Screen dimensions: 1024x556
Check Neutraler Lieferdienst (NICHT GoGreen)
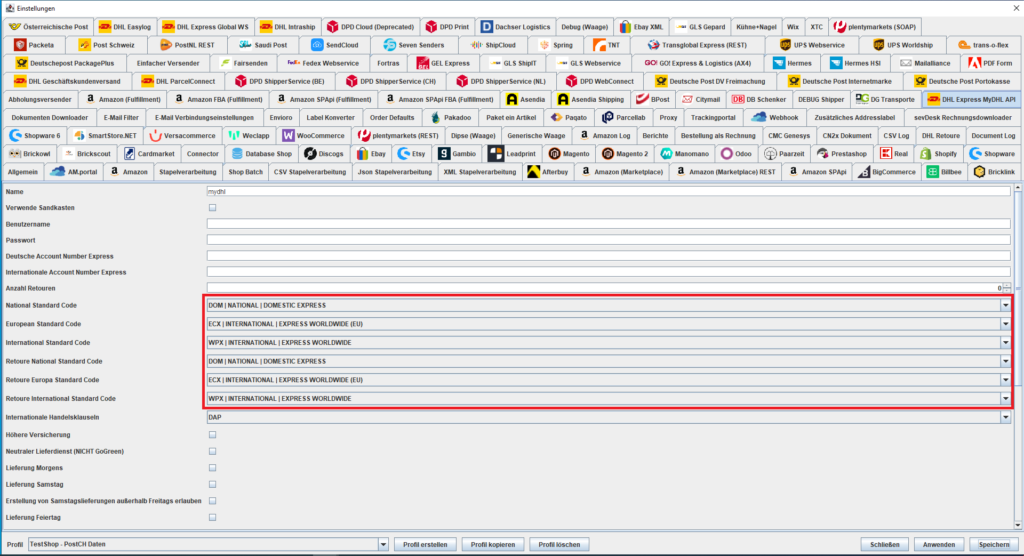tap(212, 451)
